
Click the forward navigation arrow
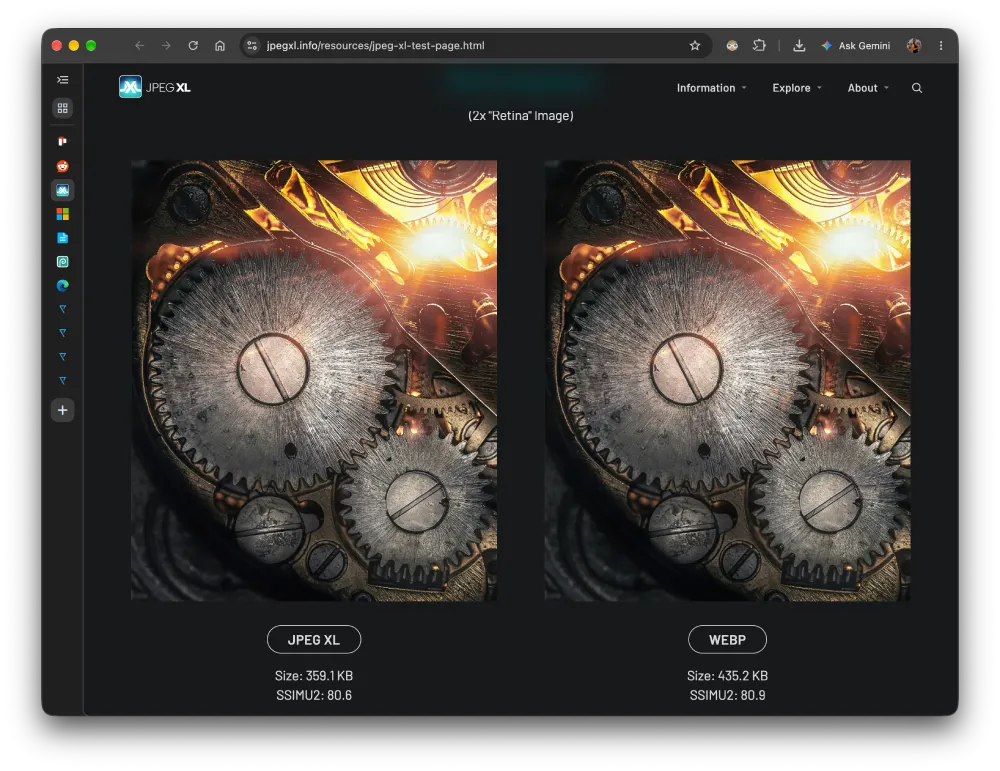166,45
